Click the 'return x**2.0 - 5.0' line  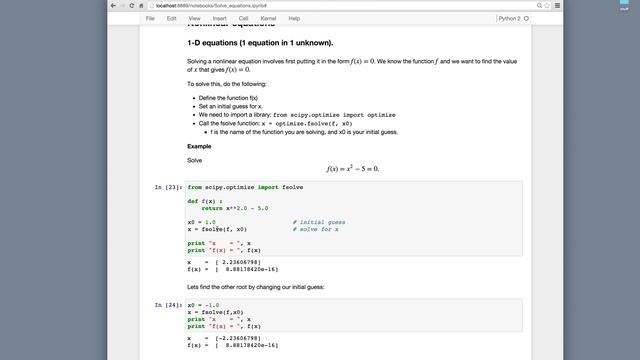pyautogui.click(x=235, y=209)
